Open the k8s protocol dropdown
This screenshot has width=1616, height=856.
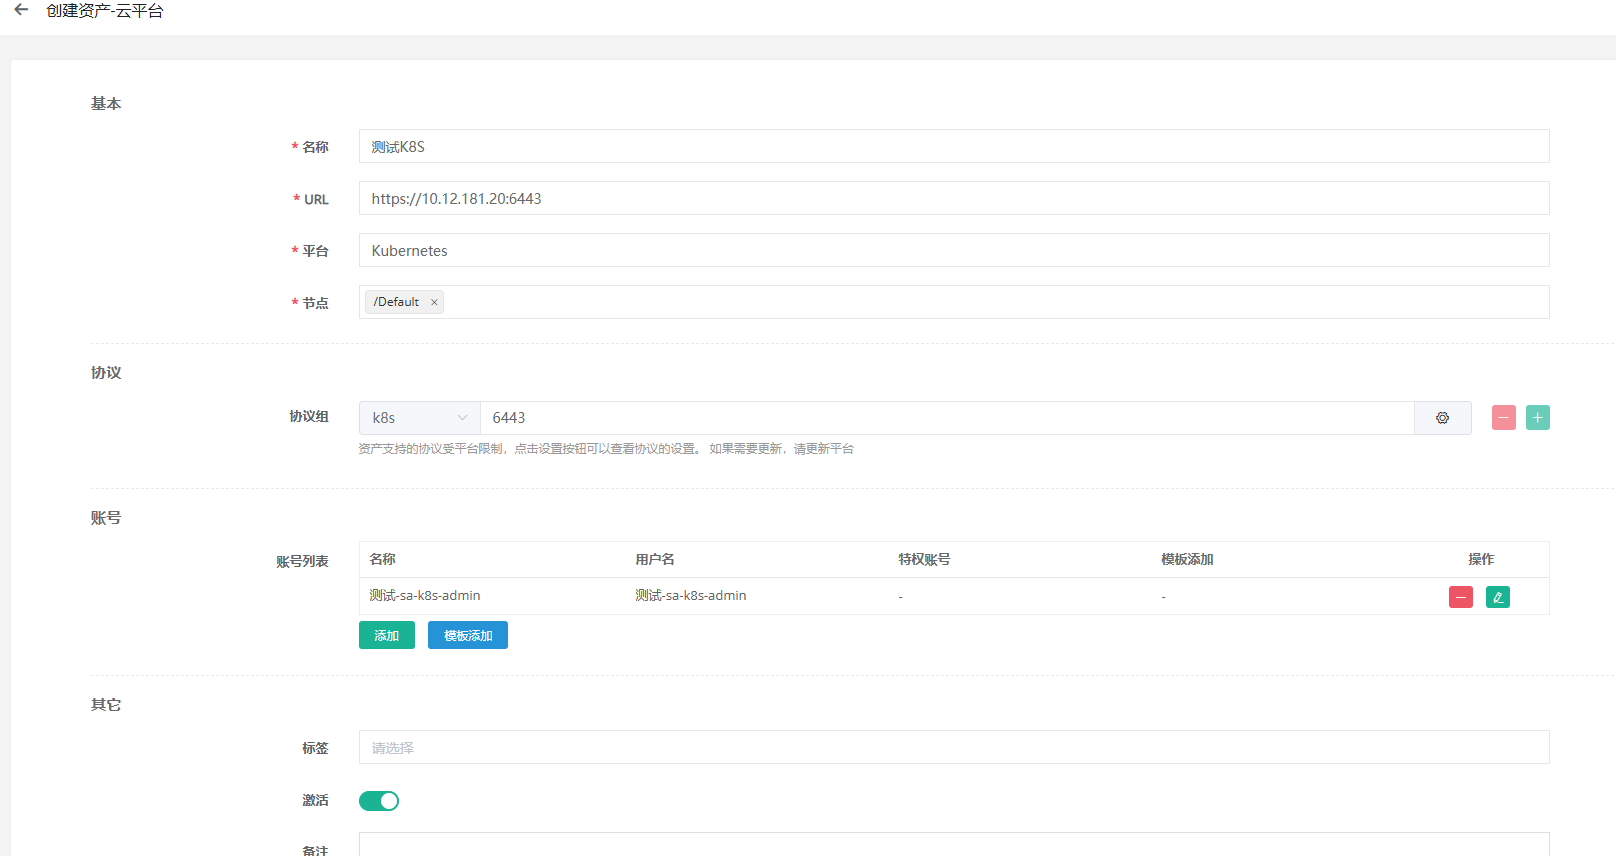point(420,418)
